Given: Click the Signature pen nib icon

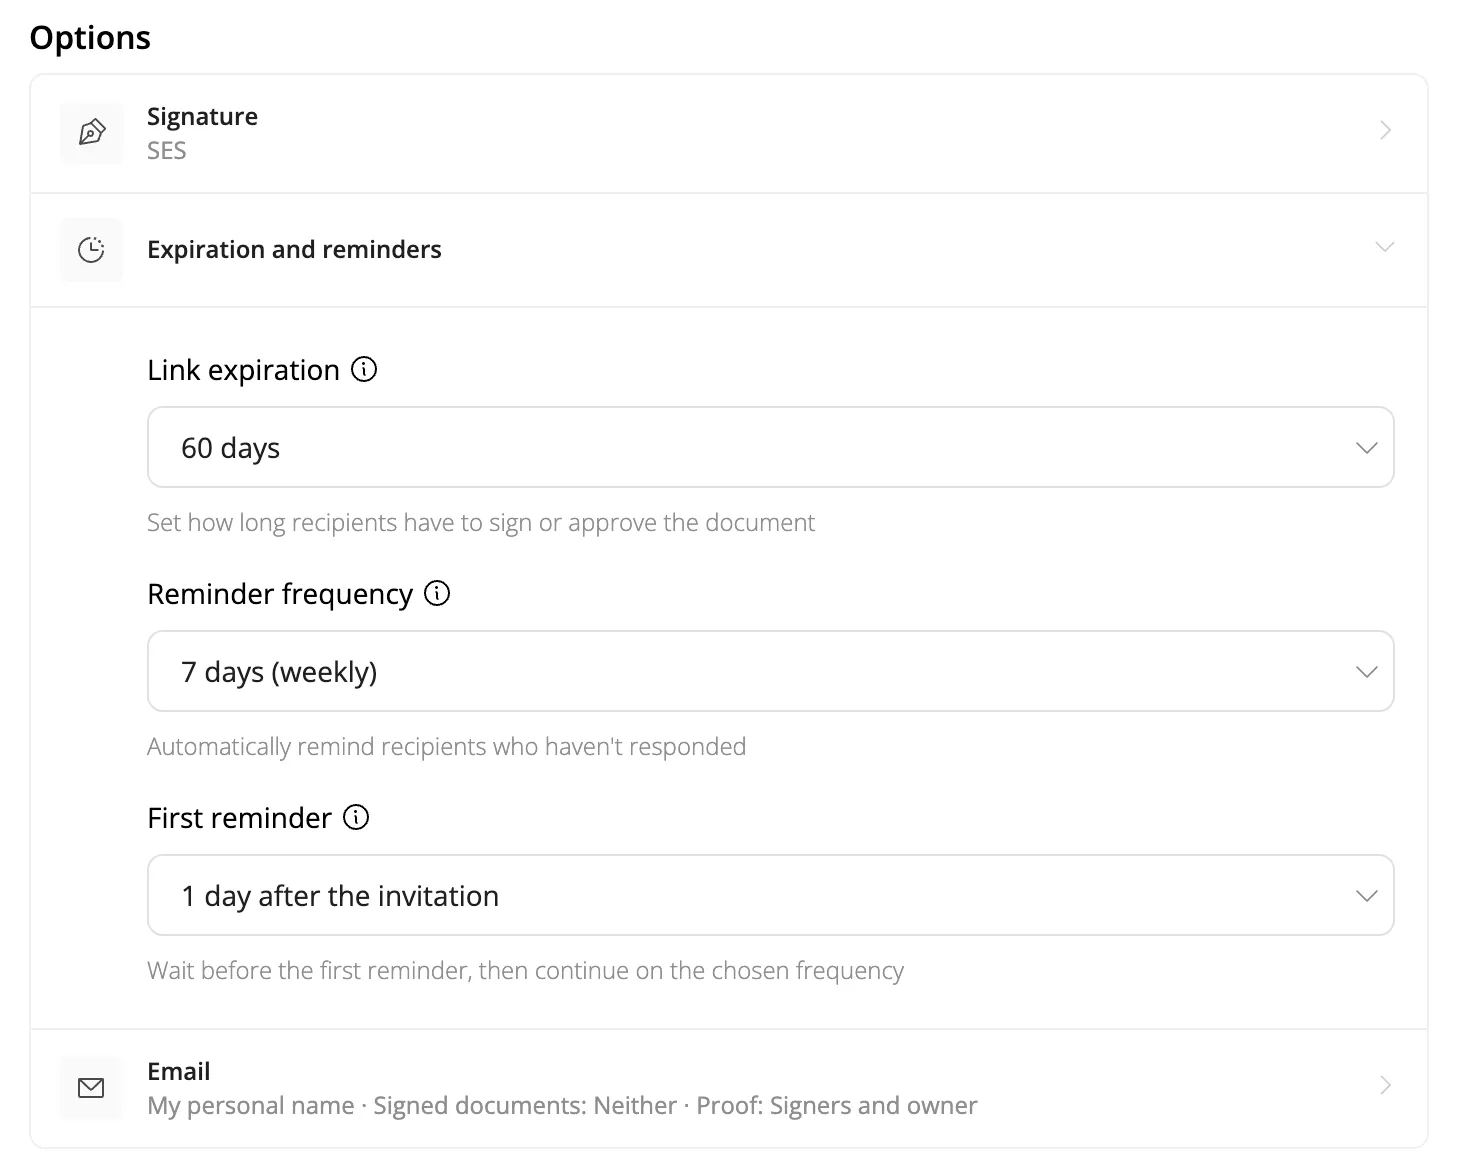Looking at the screenshot, I should click(x=91, y=133).
